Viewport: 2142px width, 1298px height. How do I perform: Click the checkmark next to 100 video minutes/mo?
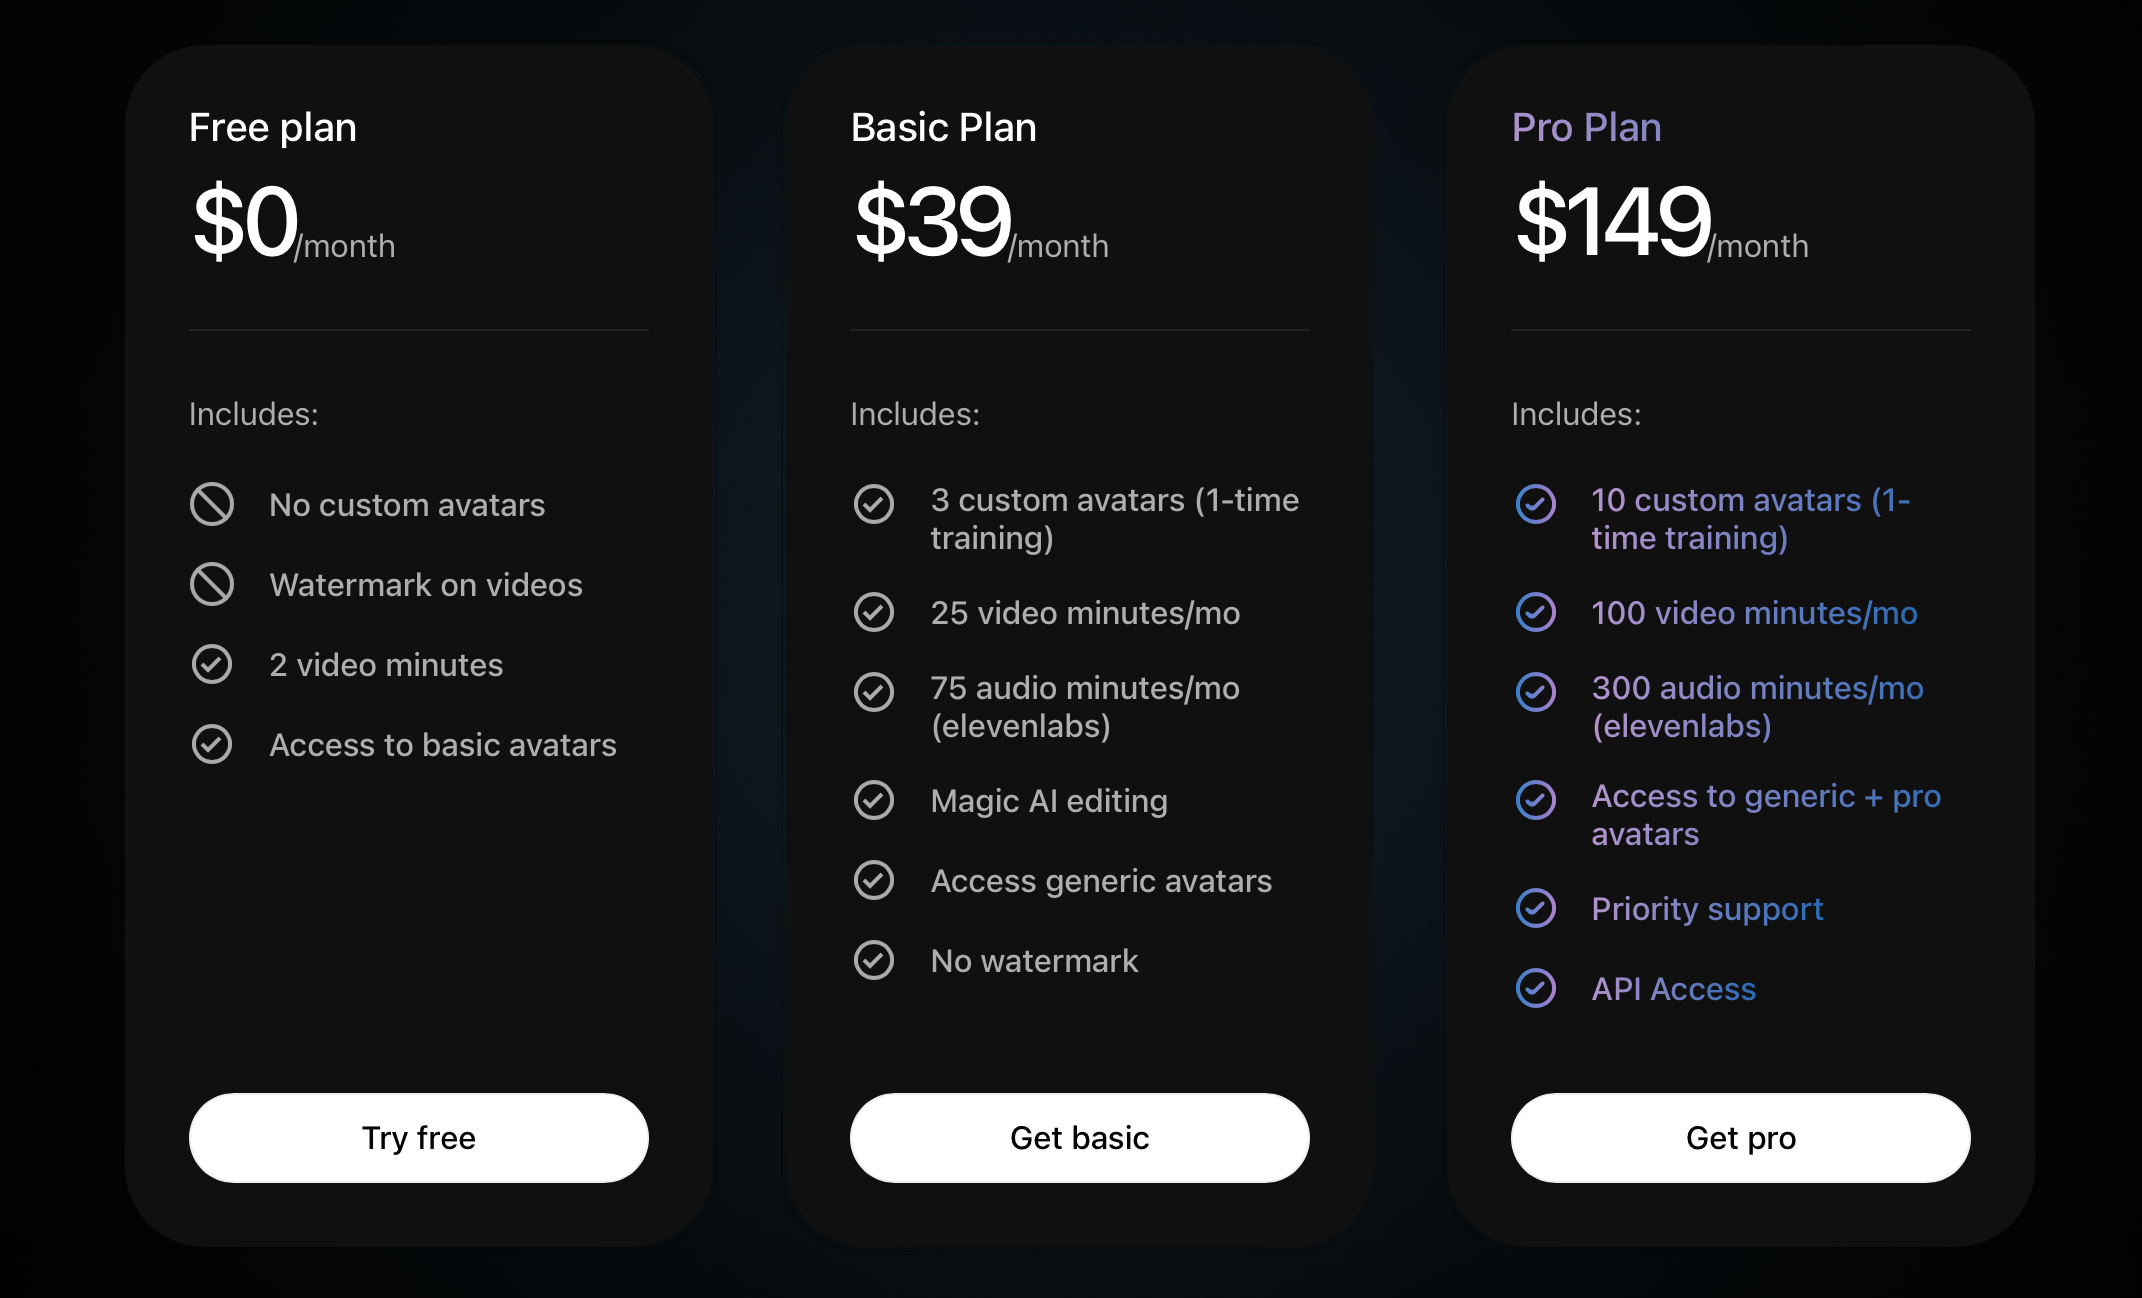pos(1536,612)
